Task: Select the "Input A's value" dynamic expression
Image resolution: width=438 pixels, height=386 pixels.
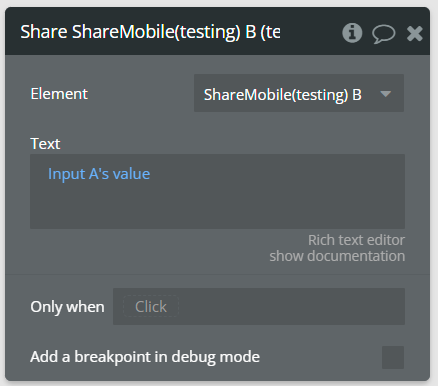Action: click(99, 174)
